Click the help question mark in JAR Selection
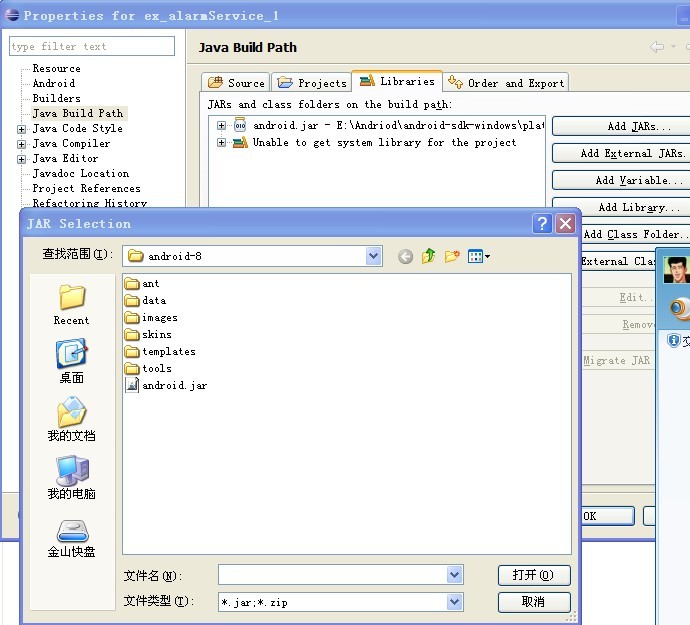 (x=542, y=224)
